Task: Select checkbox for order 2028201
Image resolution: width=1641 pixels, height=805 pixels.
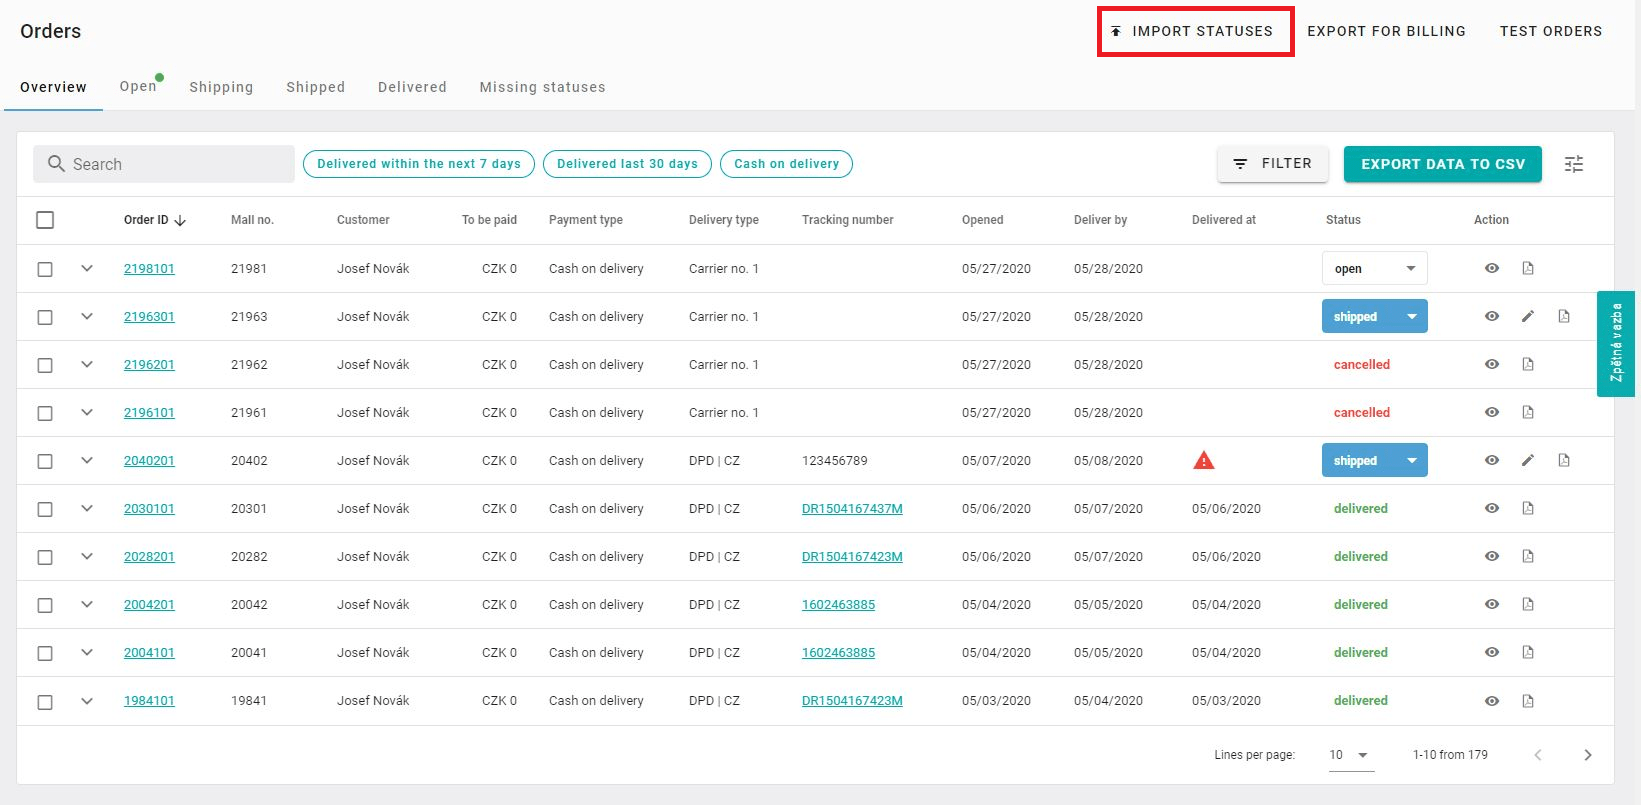Action: click(45, 557)
